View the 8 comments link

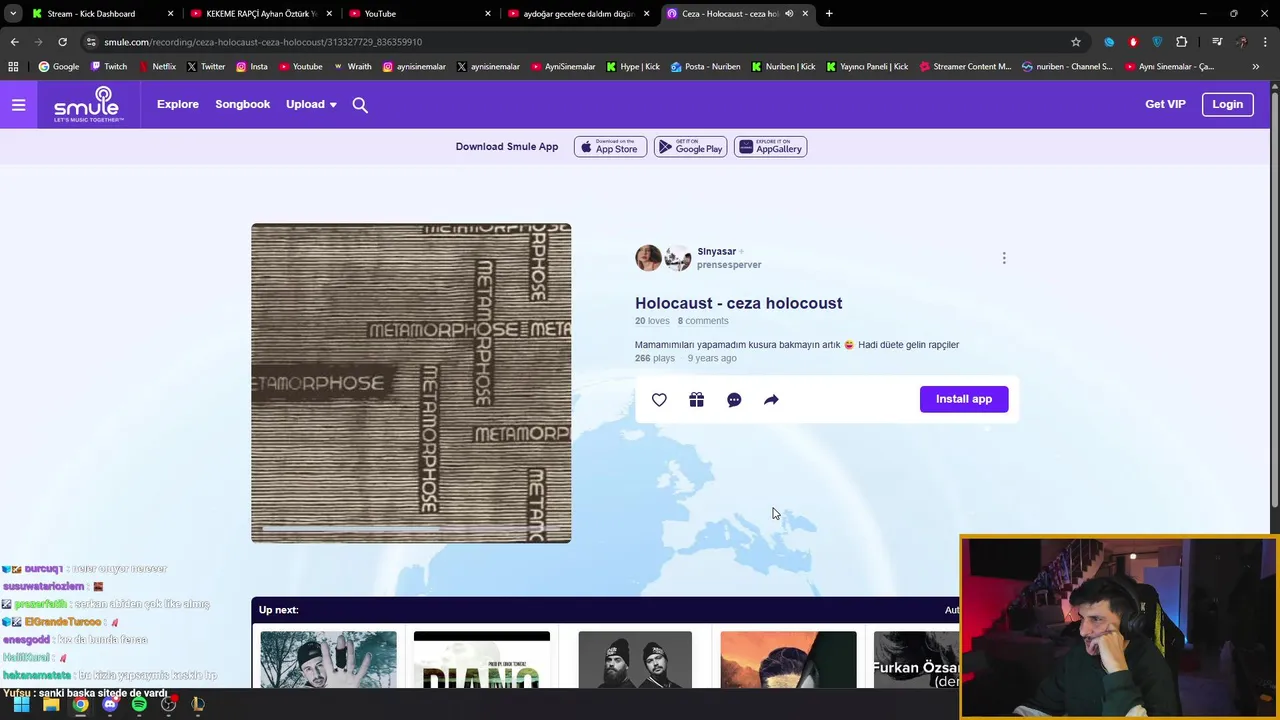[703, 321]
